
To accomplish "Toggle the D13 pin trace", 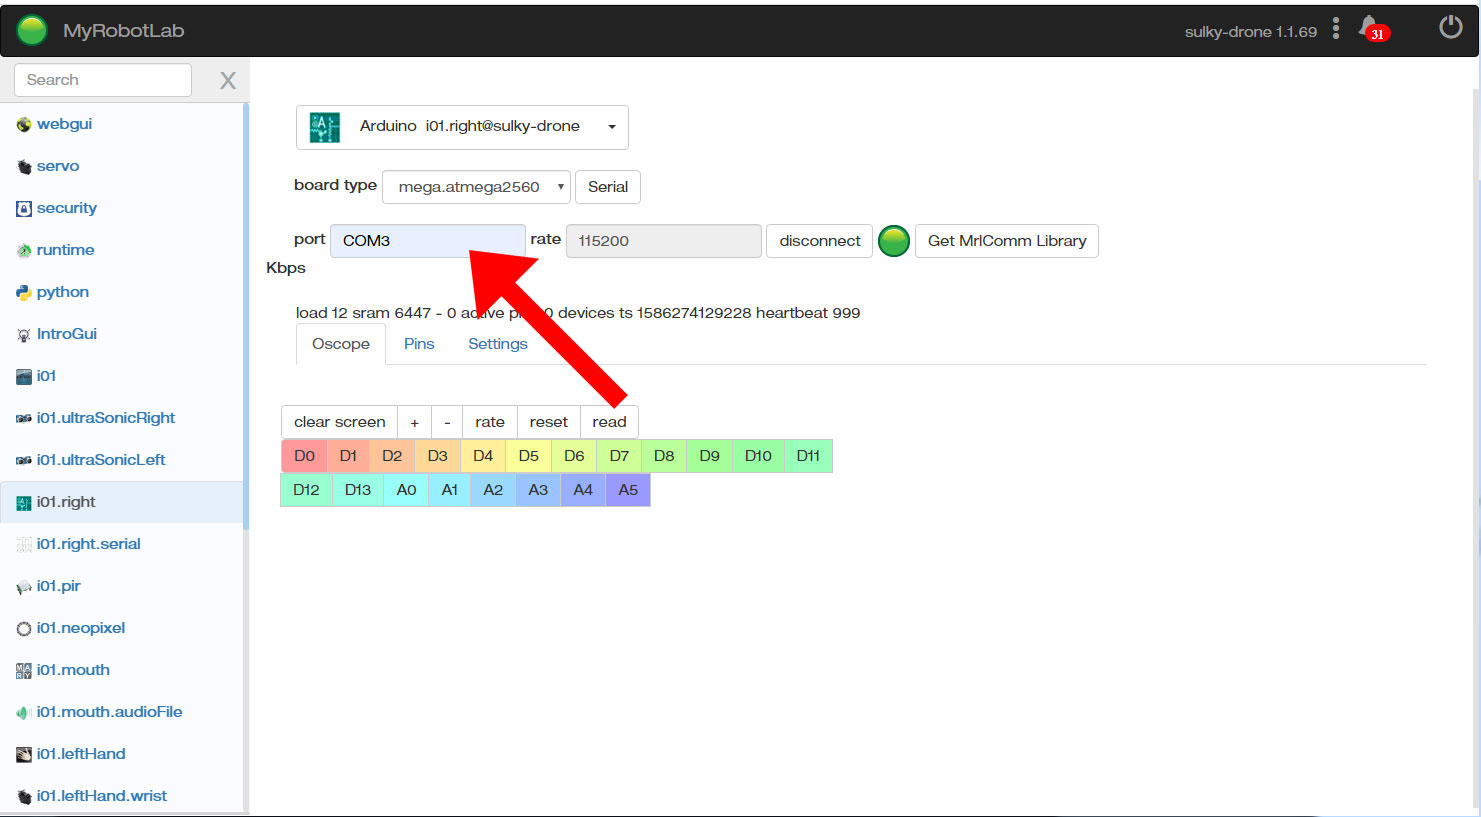I will click(358, 490).
